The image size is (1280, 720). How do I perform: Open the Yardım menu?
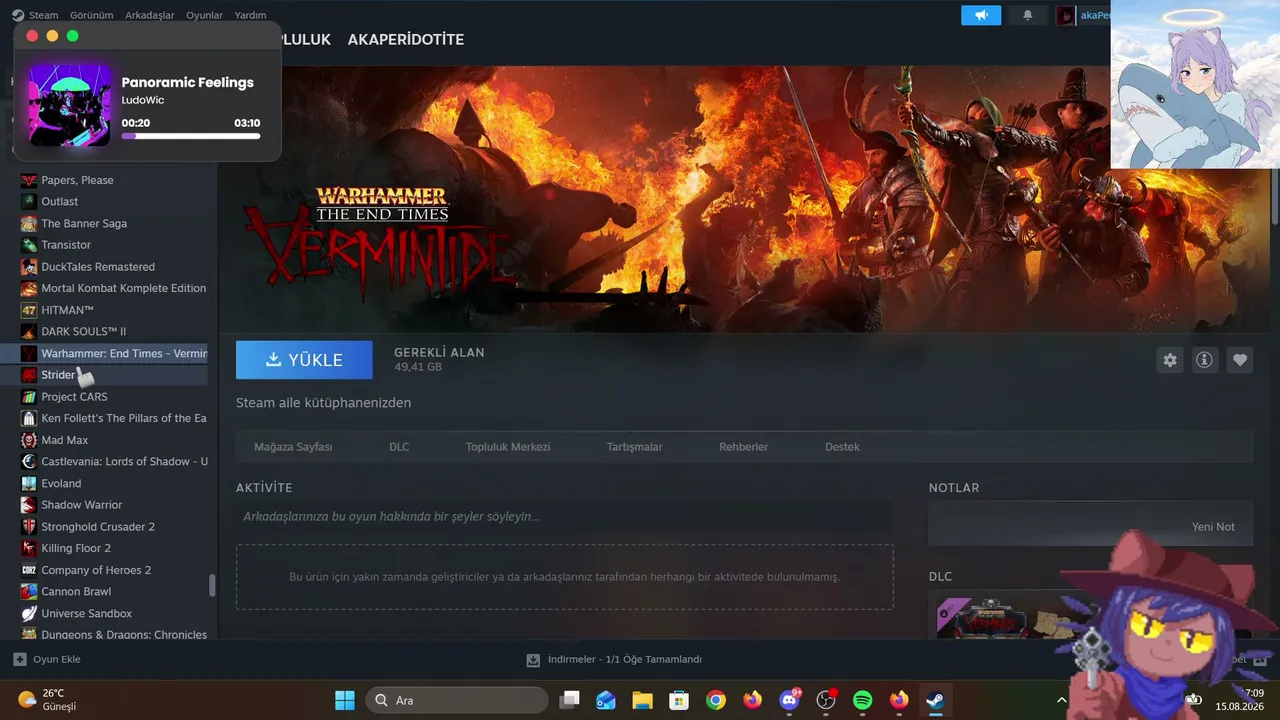pyautogui.click(x=250, y=15)
